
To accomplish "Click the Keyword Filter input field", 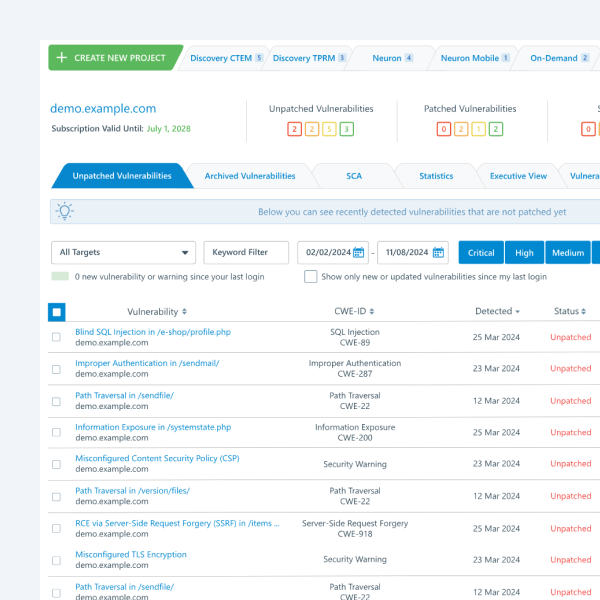I will pos(246,253).
